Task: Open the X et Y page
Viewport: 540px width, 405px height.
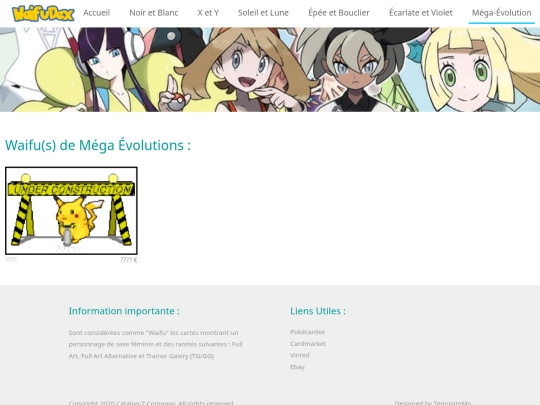Action: point(208,13)
